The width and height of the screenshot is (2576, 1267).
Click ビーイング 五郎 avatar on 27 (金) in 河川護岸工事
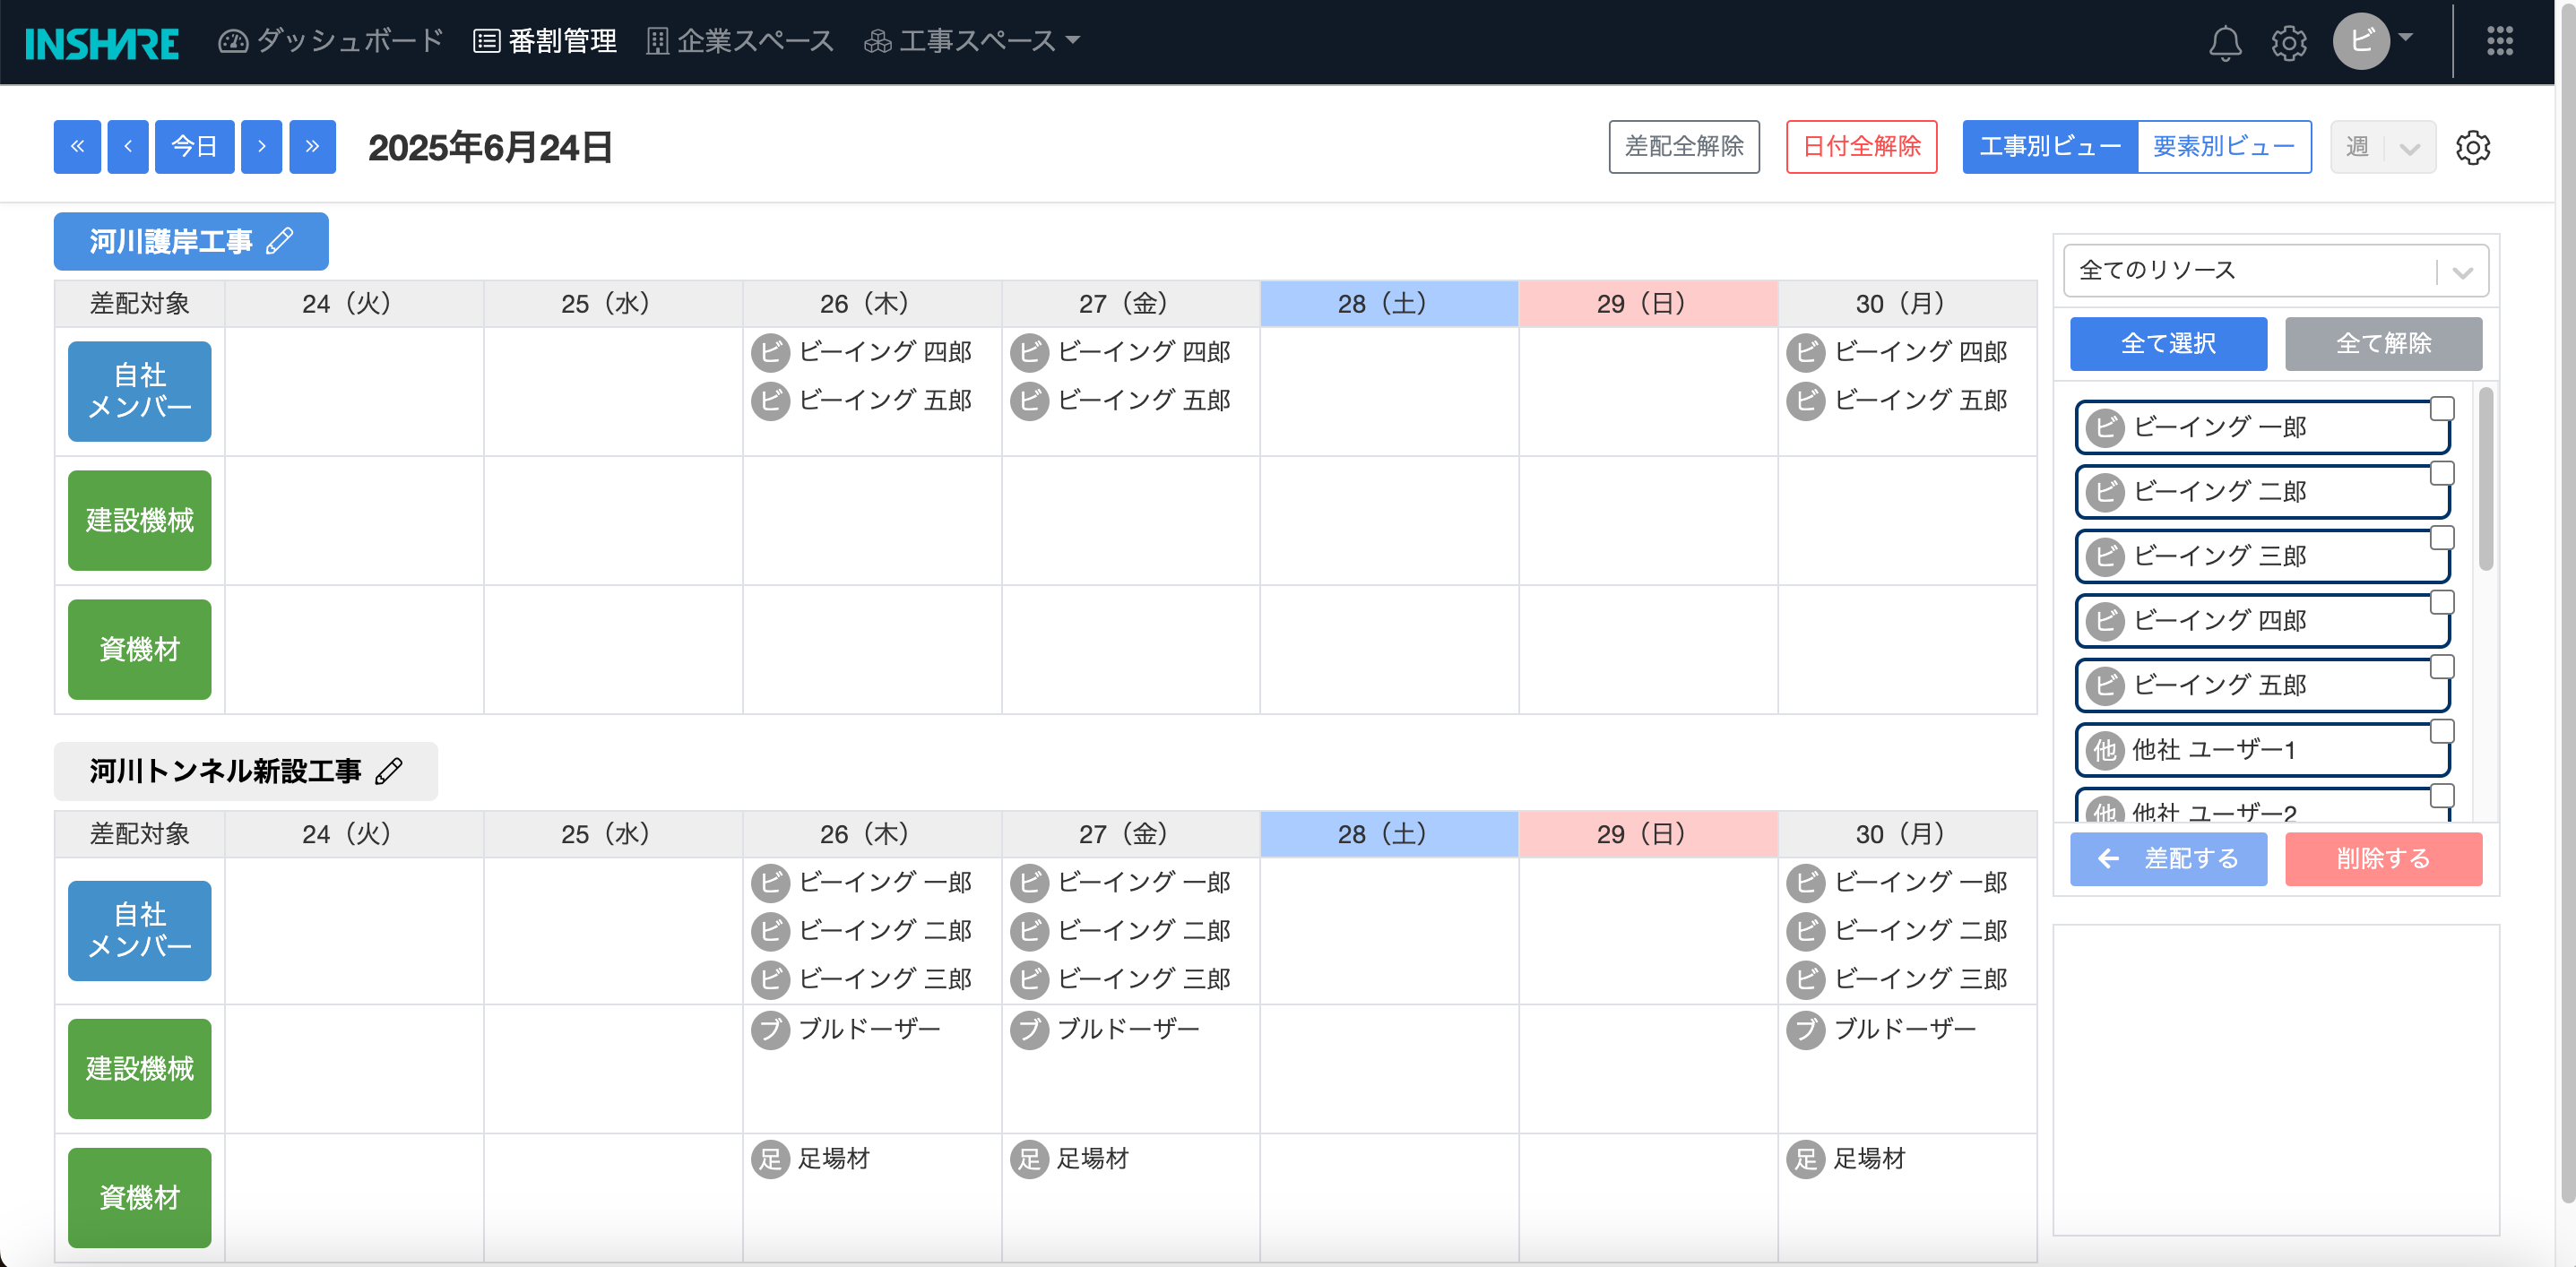[x=1030, y=401]
